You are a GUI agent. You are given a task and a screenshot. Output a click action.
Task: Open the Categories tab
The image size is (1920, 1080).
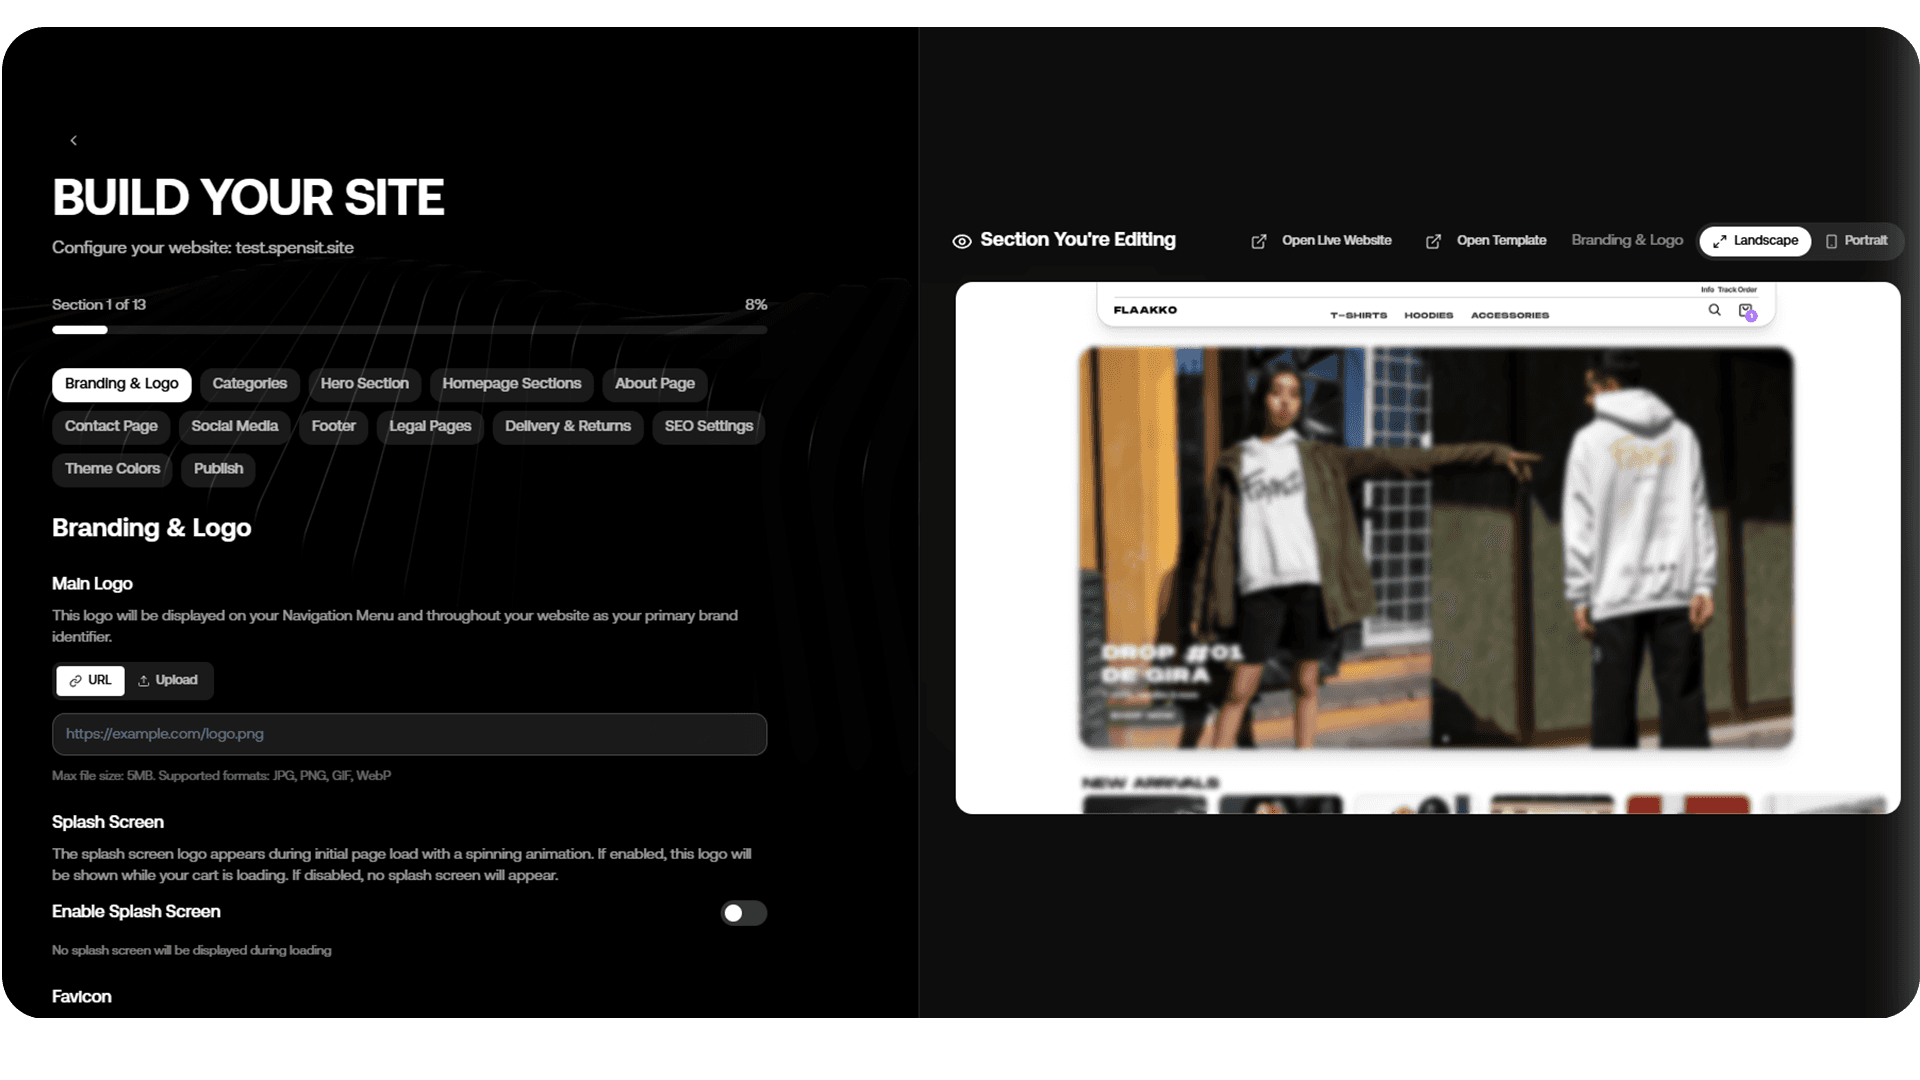pos(250,384)
